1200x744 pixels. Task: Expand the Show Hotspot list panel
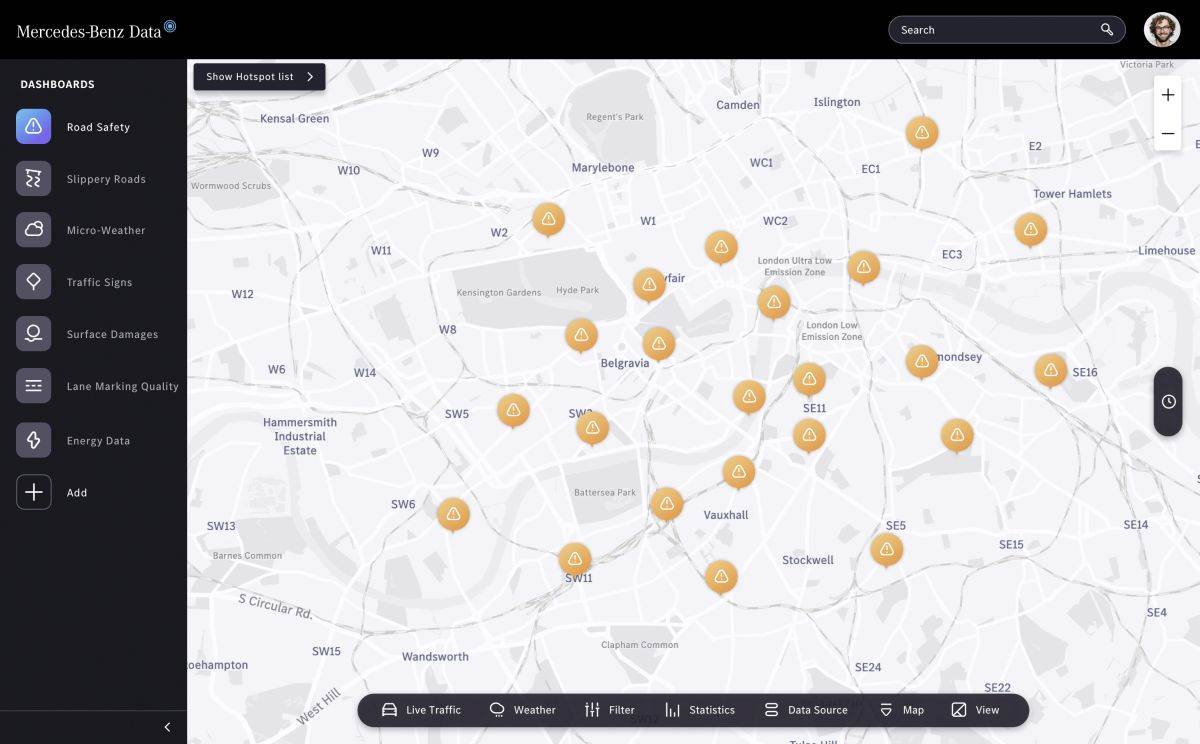coord(258,76)
